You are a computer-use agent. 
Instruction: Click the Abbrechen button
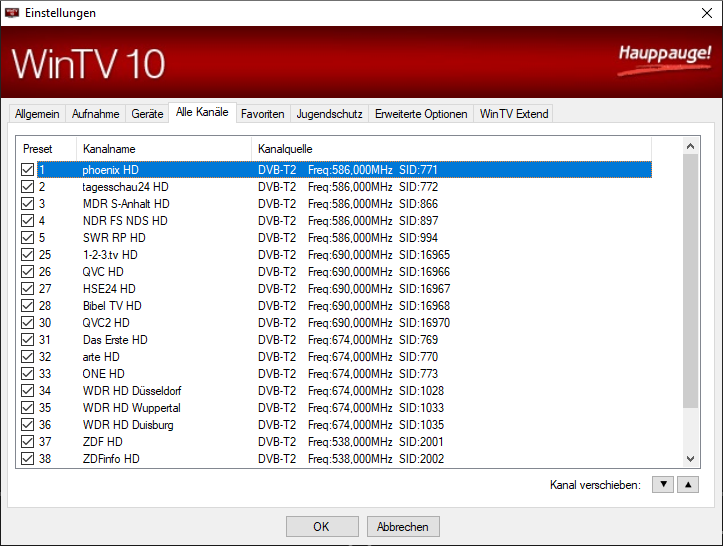403,527
